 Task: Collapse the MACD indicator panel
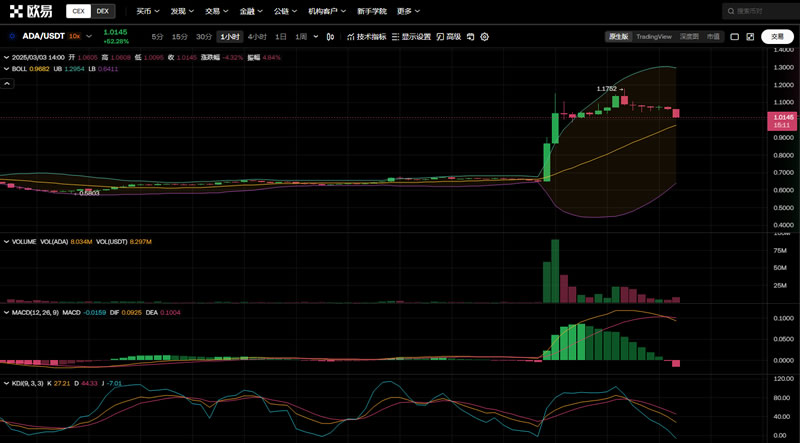(5, 313)
